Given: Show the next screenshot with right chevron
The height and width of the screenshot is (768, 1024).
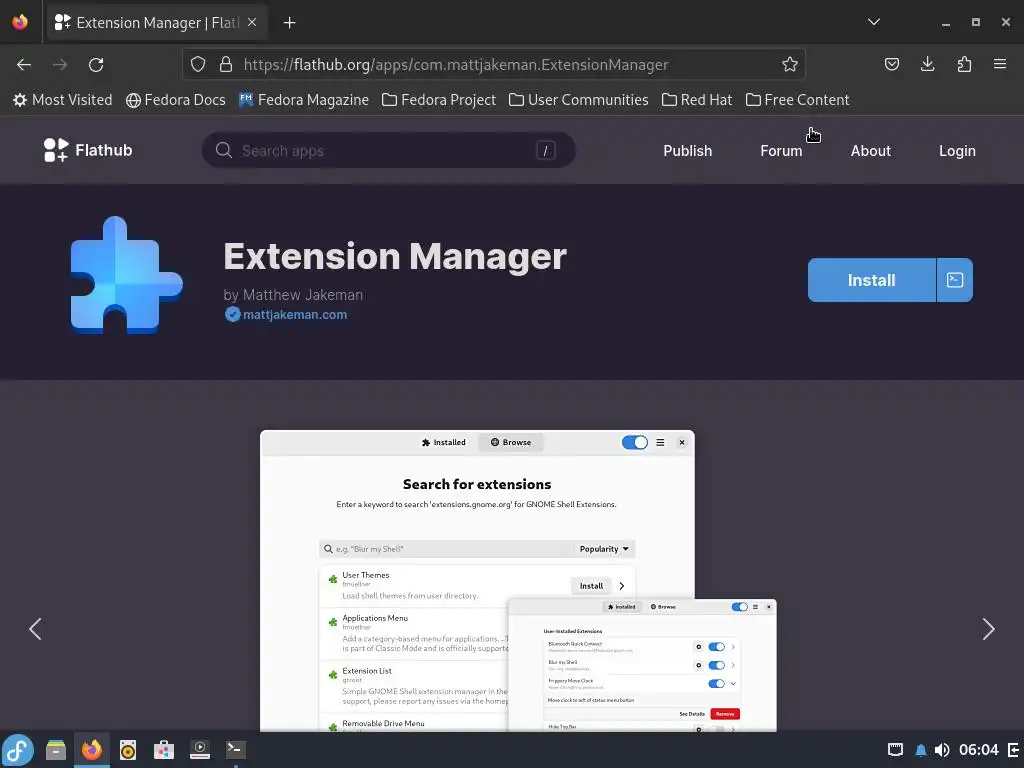Looking at the screenshot, I should [989, 629].
